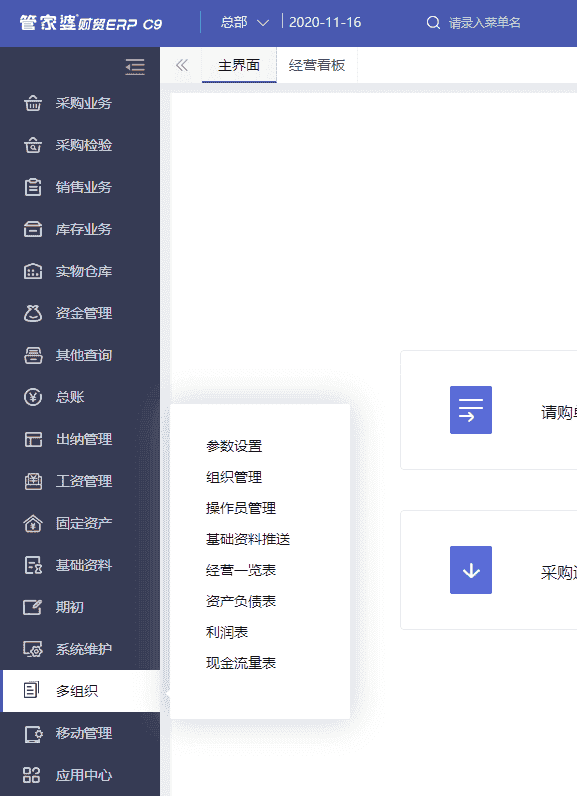Click the 采购检验 icon in sidebar

point(33,145)
